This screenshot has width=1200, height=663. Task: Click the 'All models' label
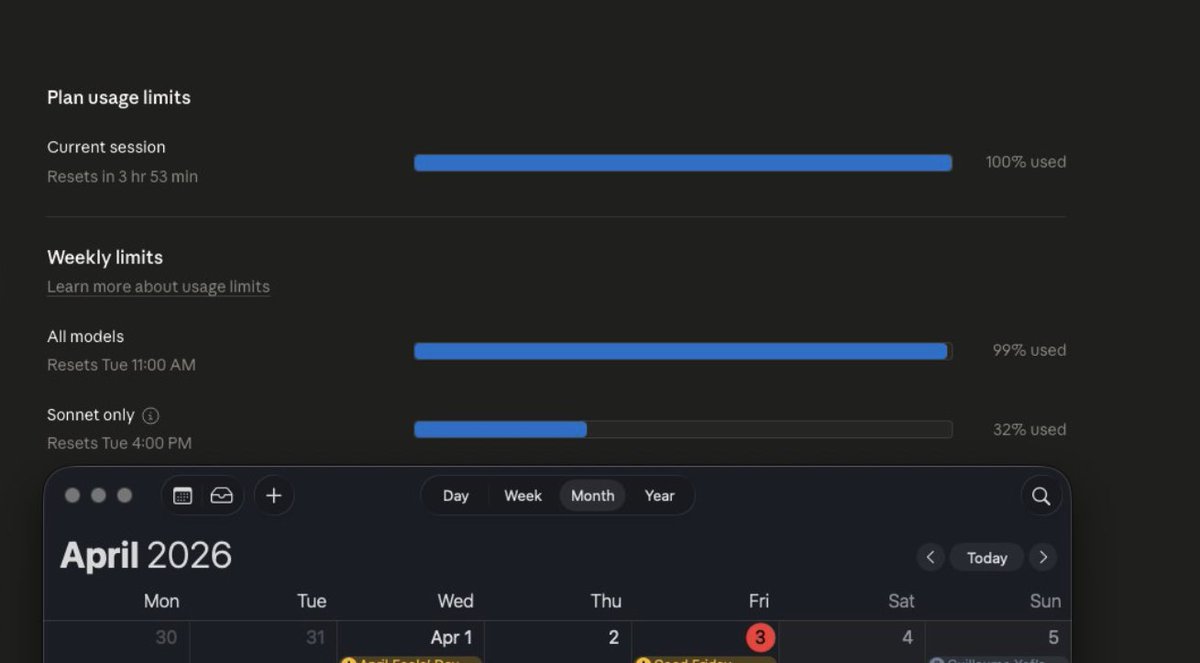click(85, 337)
